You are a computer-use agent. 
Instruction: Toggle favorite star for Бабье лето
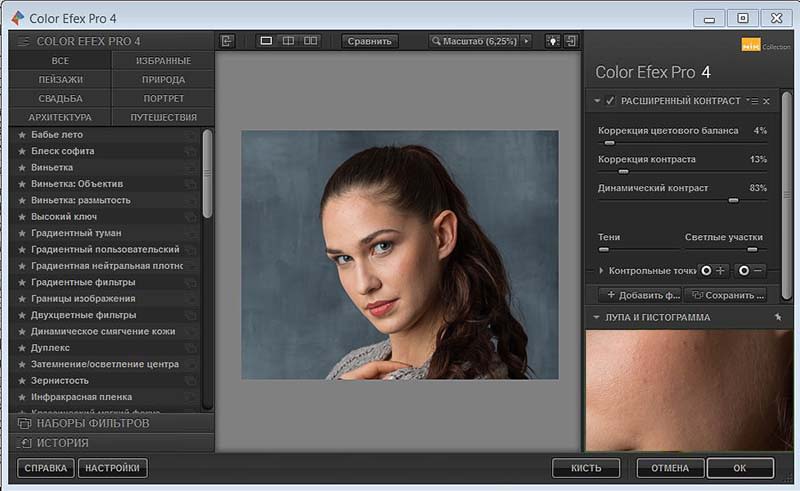[22, 135]
